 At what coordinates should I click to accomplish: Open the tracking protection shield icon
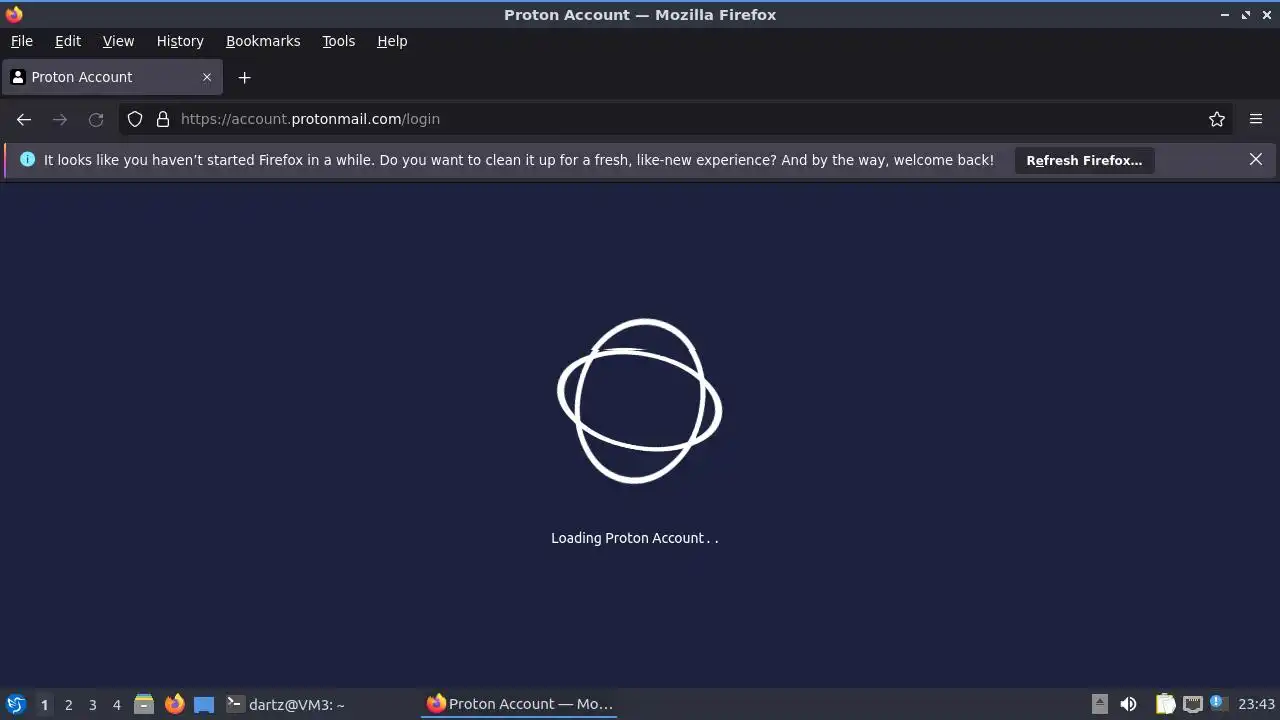(135, 119)
